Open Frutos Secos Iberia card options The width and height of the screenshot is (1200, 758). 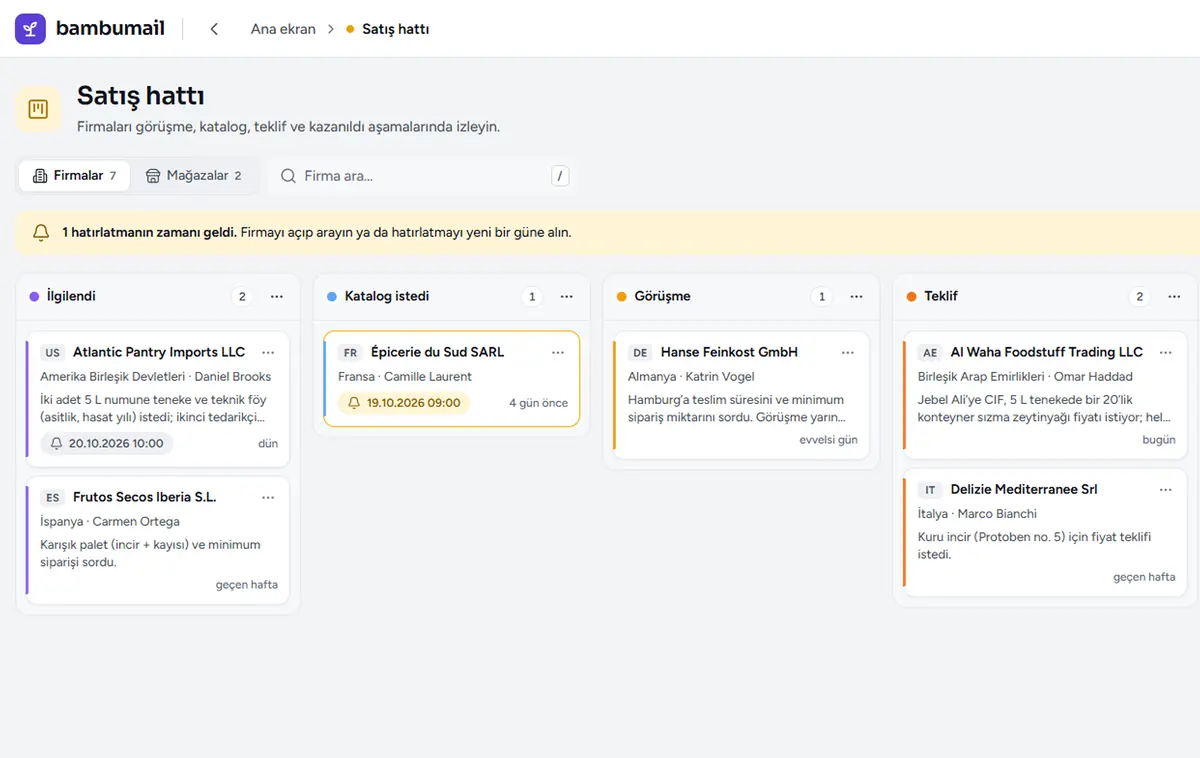pyautogui.click(x=268, y=497)
